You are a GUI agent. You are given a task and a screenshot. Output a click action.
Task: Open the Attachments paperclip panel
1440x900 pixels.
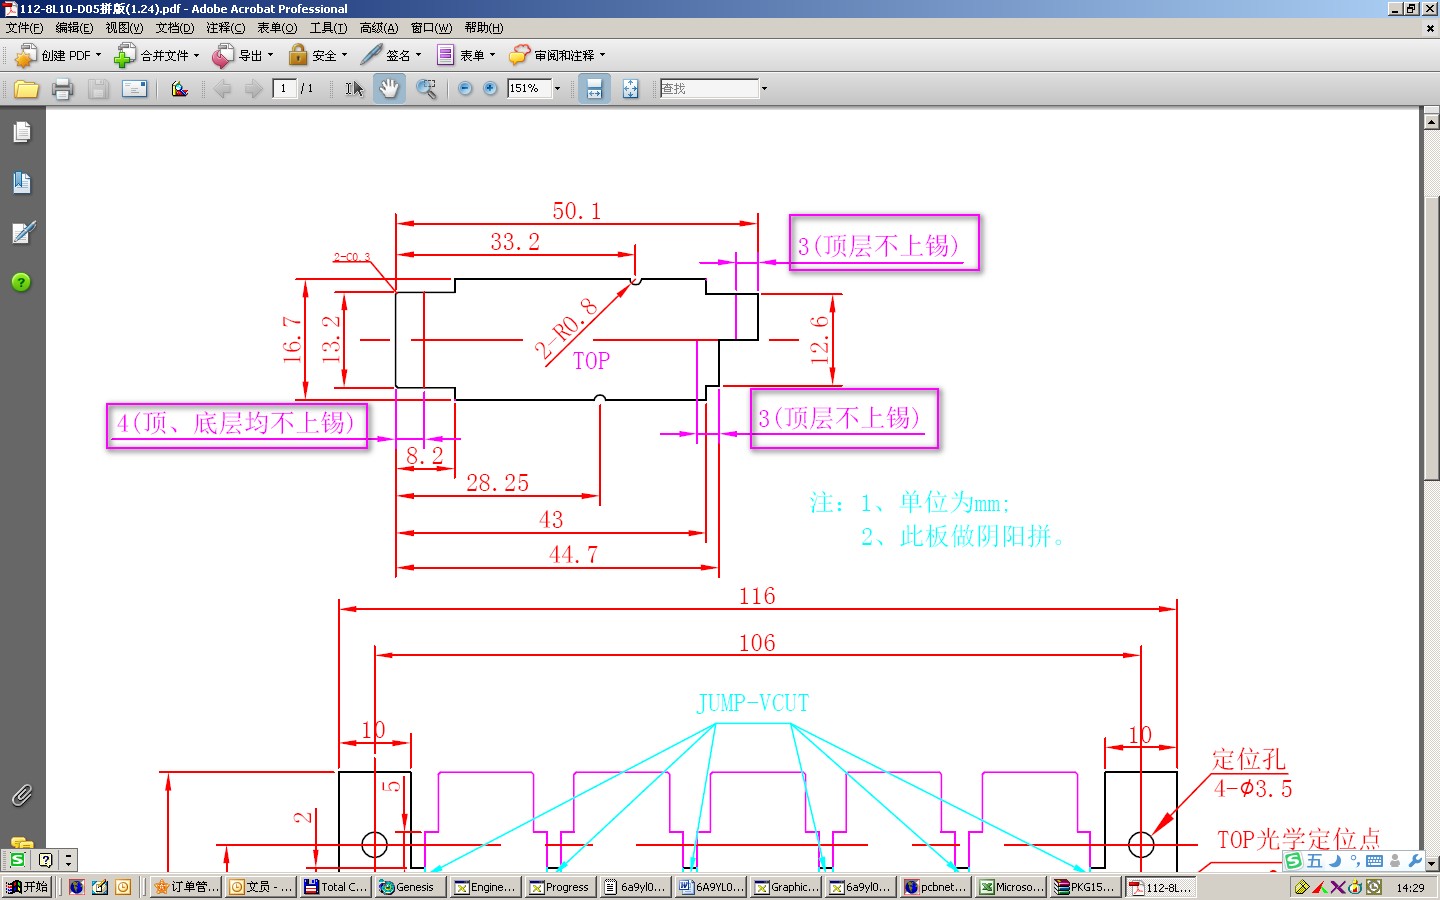pos(22,795)
